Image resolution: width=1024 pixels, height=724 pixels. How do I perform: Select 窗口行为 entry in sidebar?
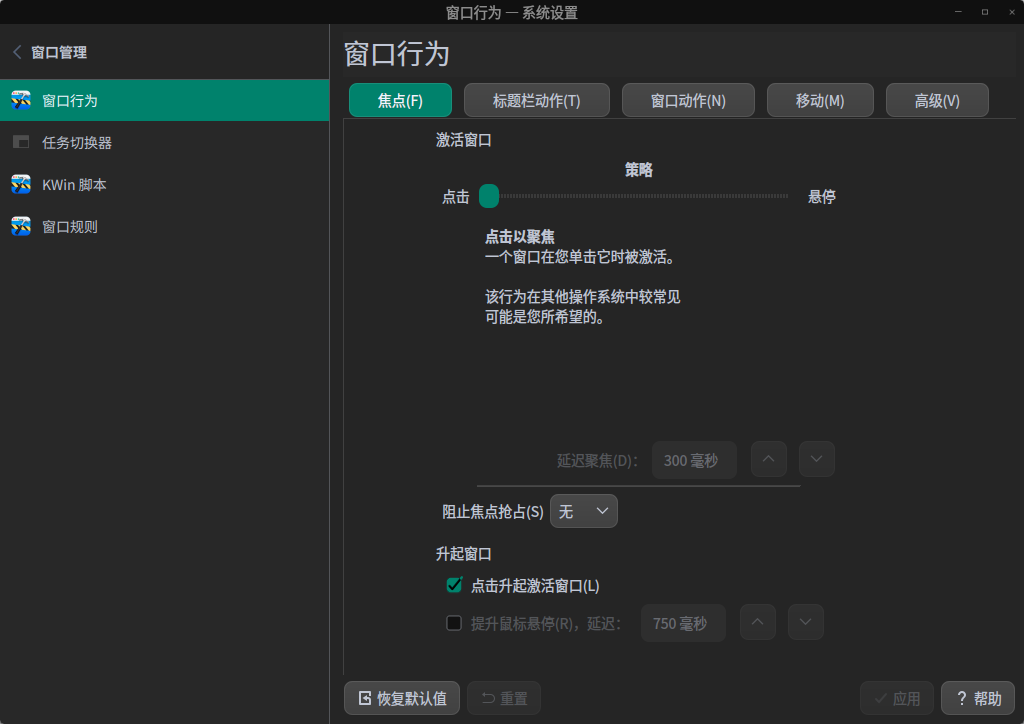pyautogui.click(x=80, y=100)
